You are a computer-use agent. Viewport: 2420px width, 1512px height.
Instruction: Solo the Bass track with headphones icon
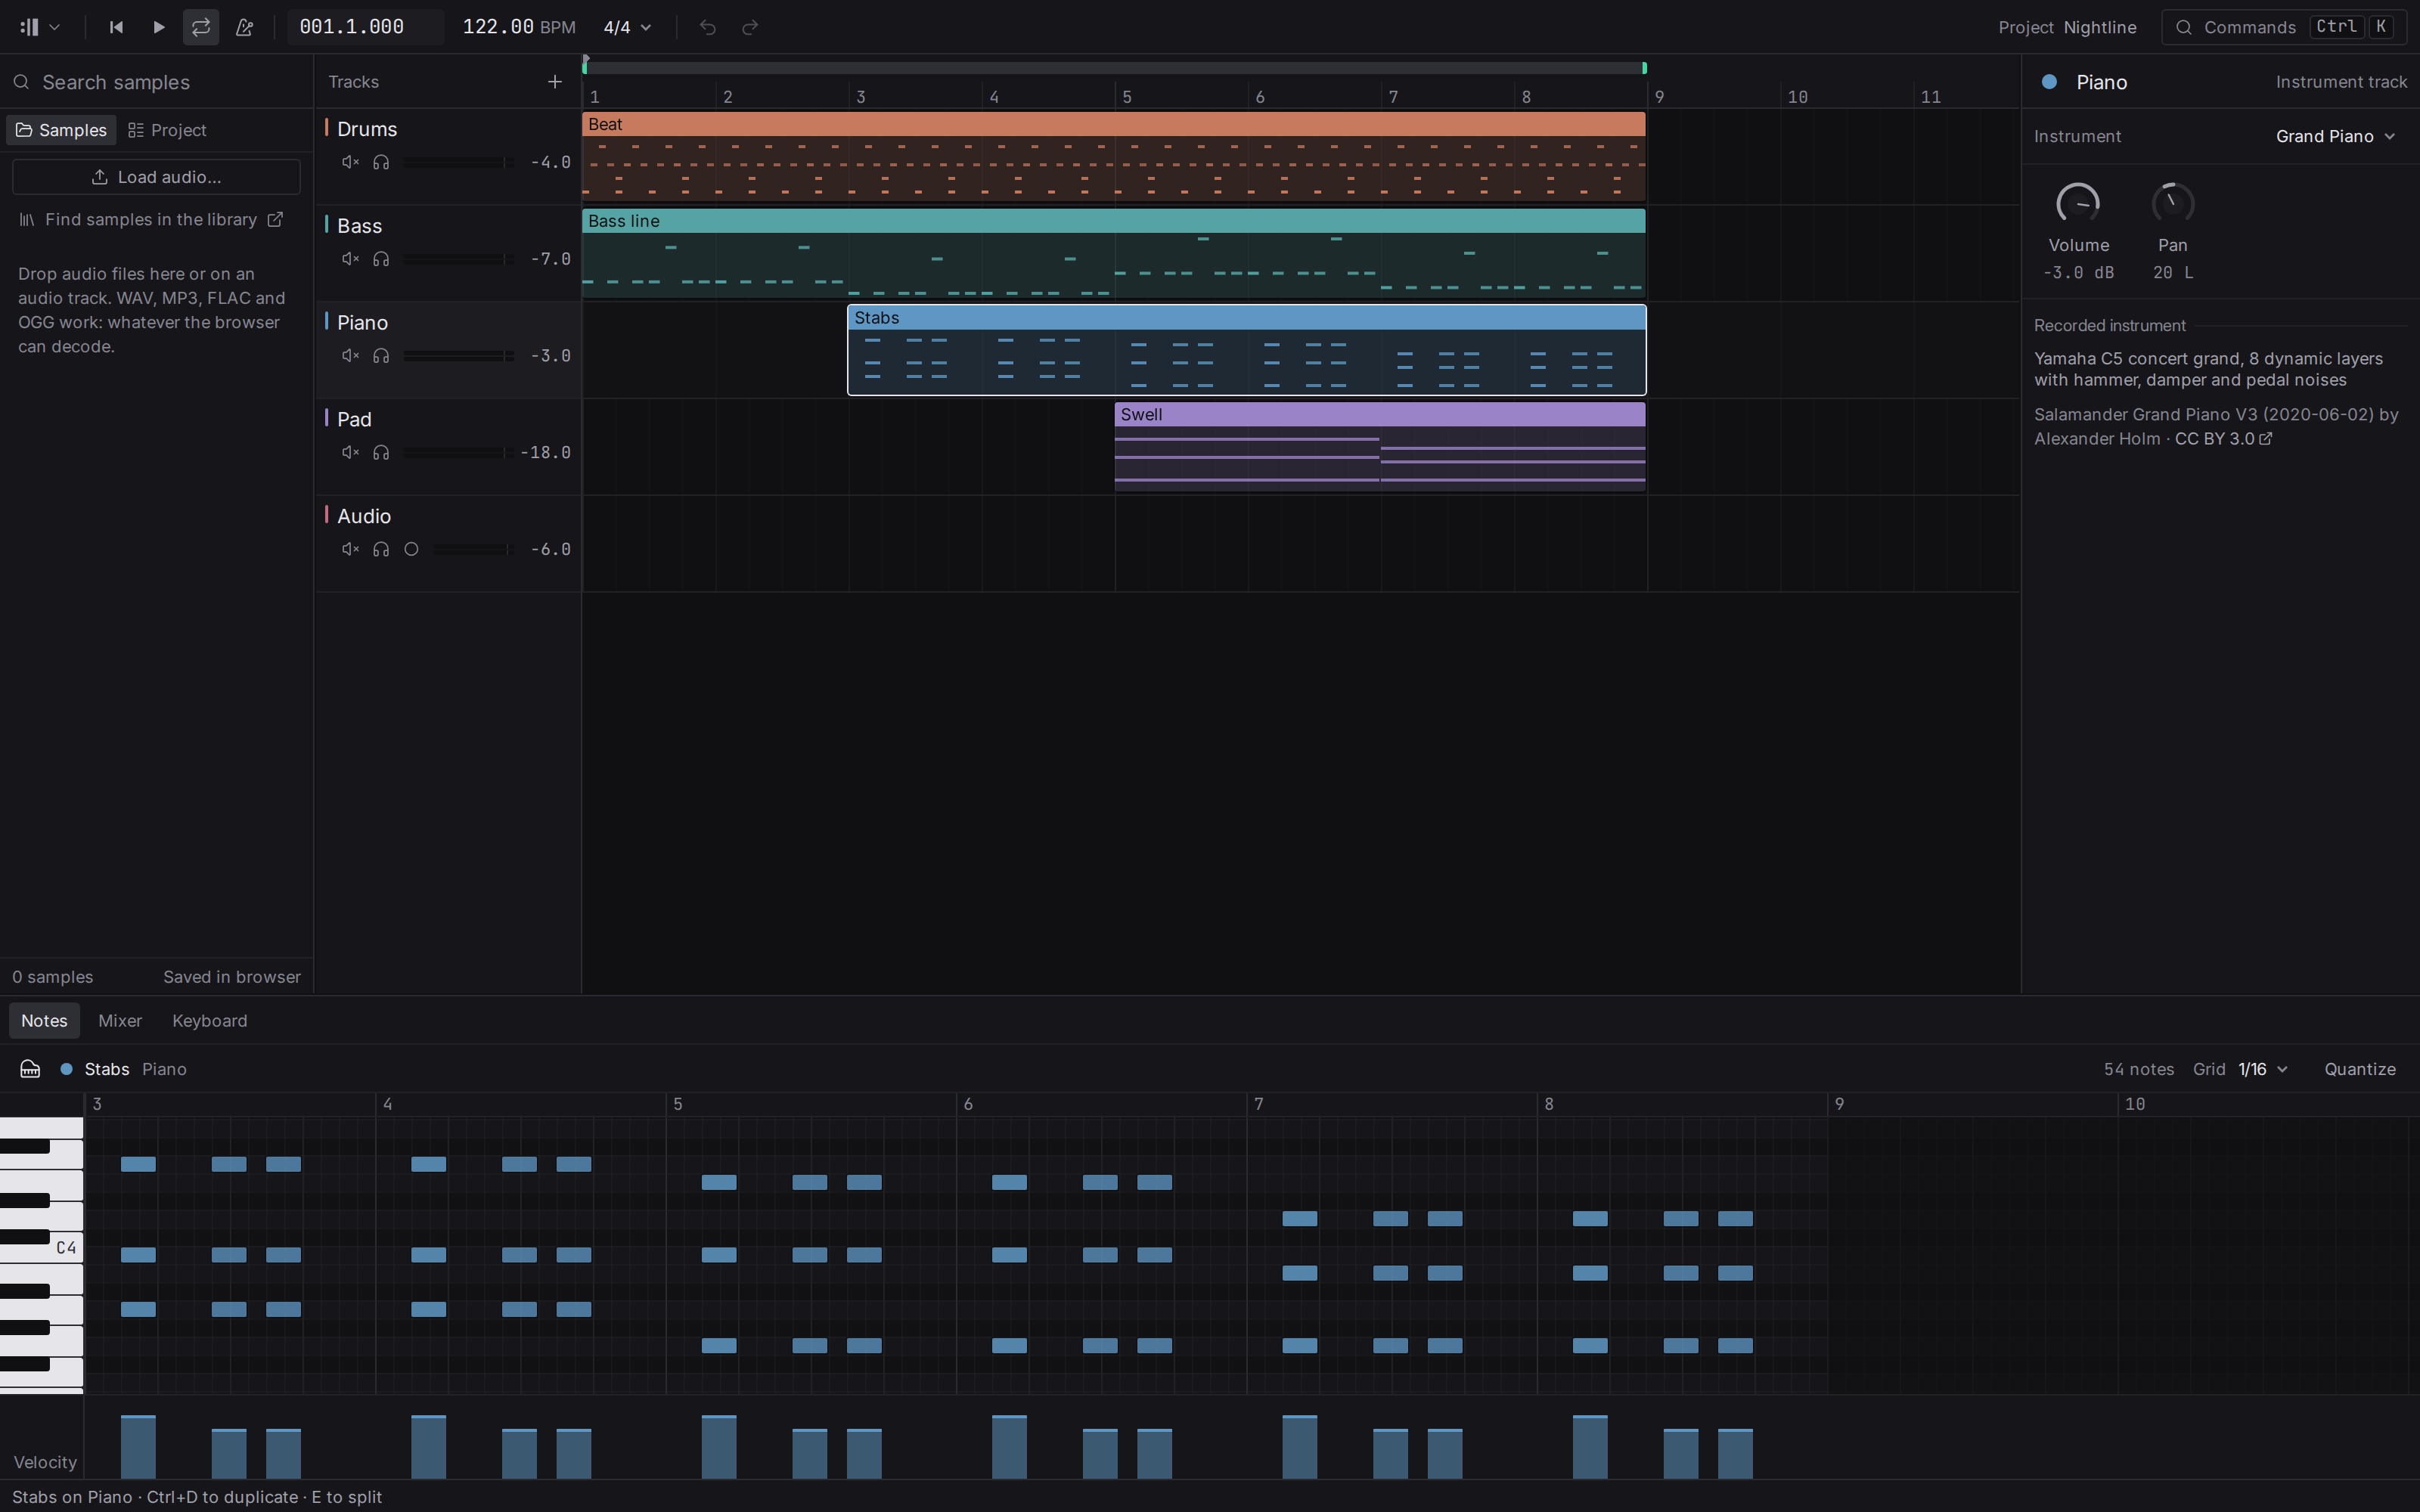(x=381, y=259)
